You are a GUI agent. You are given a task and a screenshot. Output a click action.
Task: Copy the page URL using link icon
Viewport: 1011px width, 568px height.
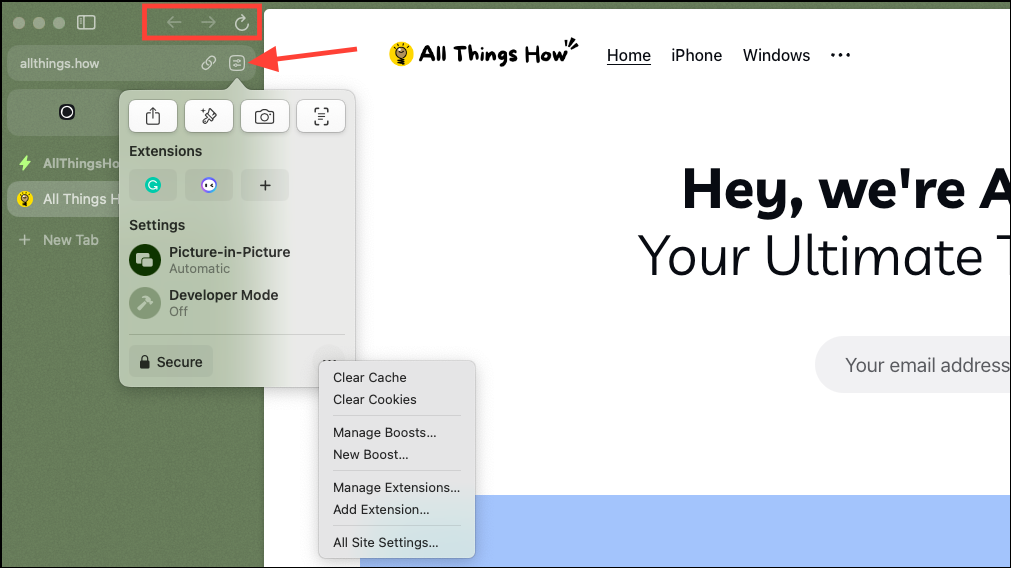click(208, 63)
